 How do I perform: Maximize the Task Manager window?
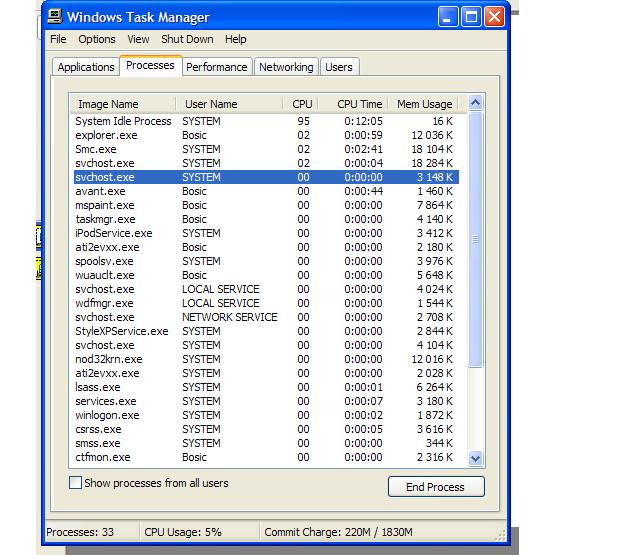click(x=471, y=17)
